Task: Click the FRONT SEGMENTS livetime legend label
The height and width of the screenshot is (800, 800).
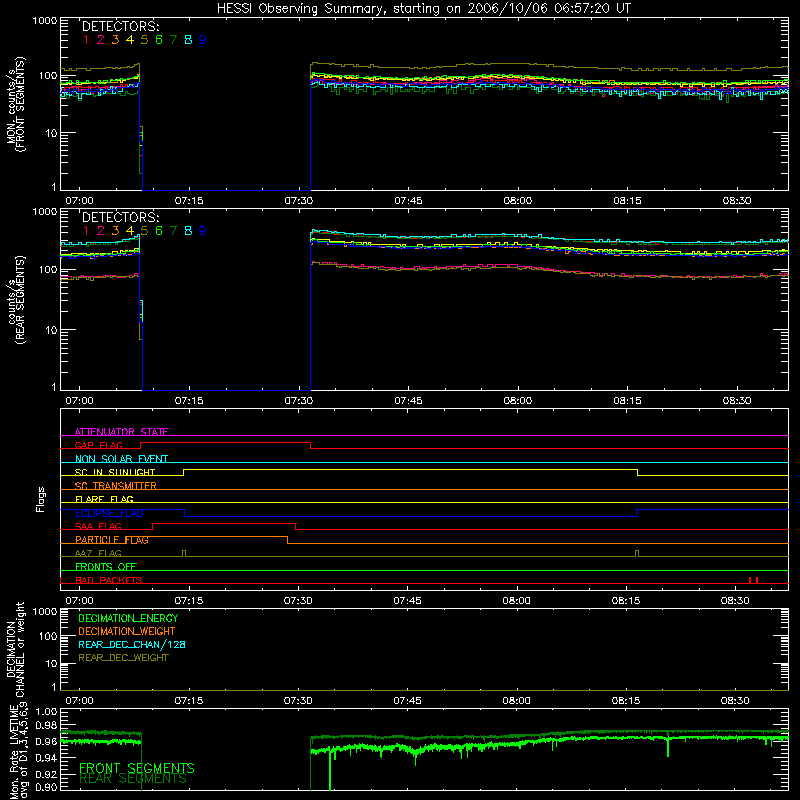Action: point(137,768)
